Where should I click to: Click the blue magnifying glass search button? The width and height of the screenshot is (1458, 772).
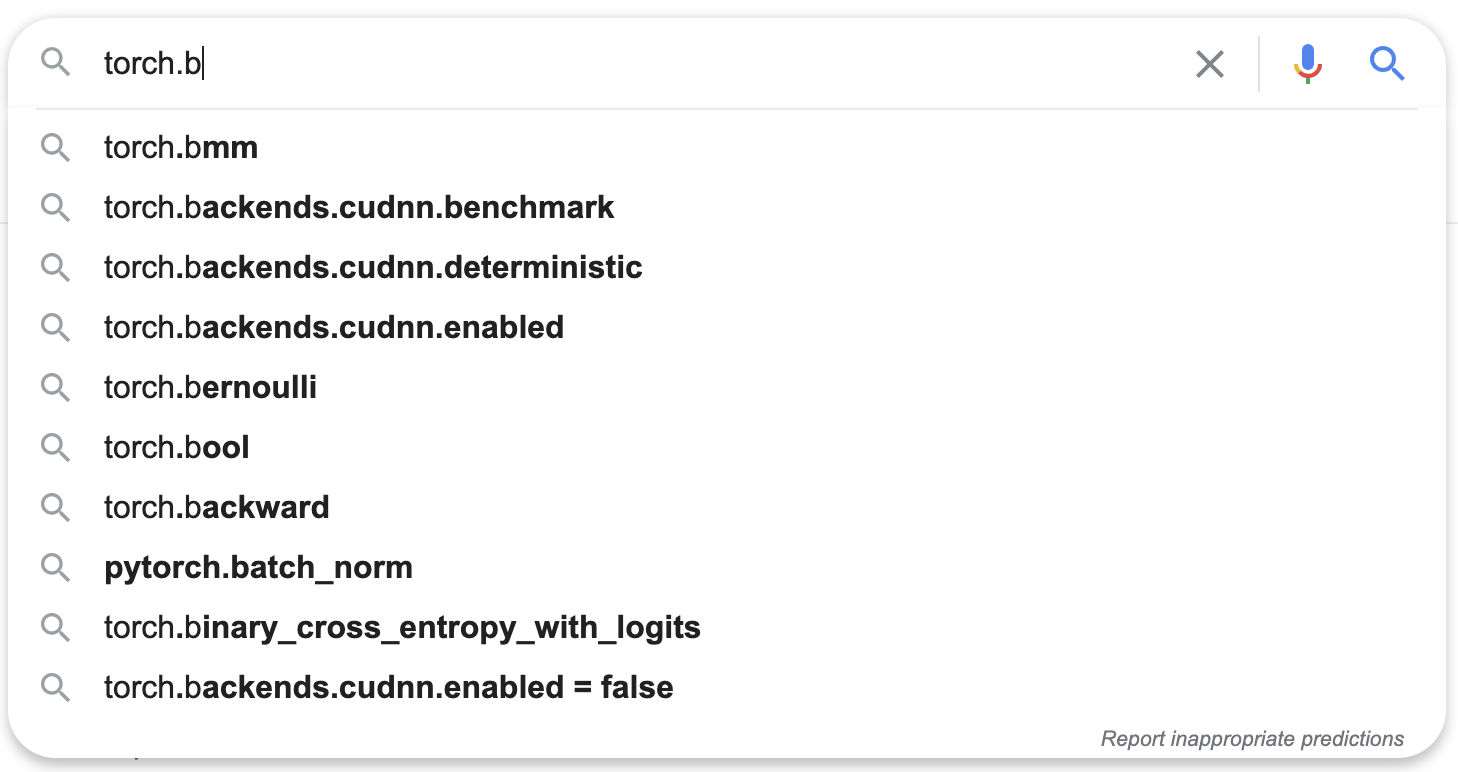click(1388, 65)
